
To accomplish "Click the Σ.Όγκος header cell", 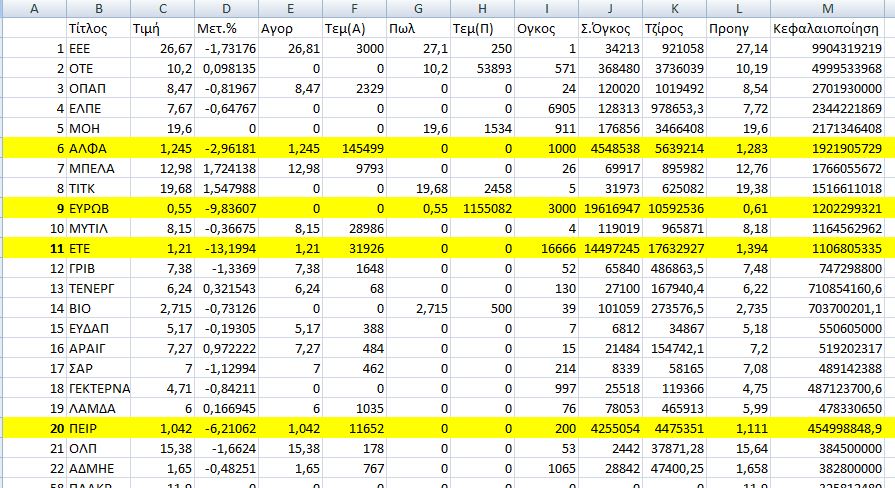I will point(610,29).
